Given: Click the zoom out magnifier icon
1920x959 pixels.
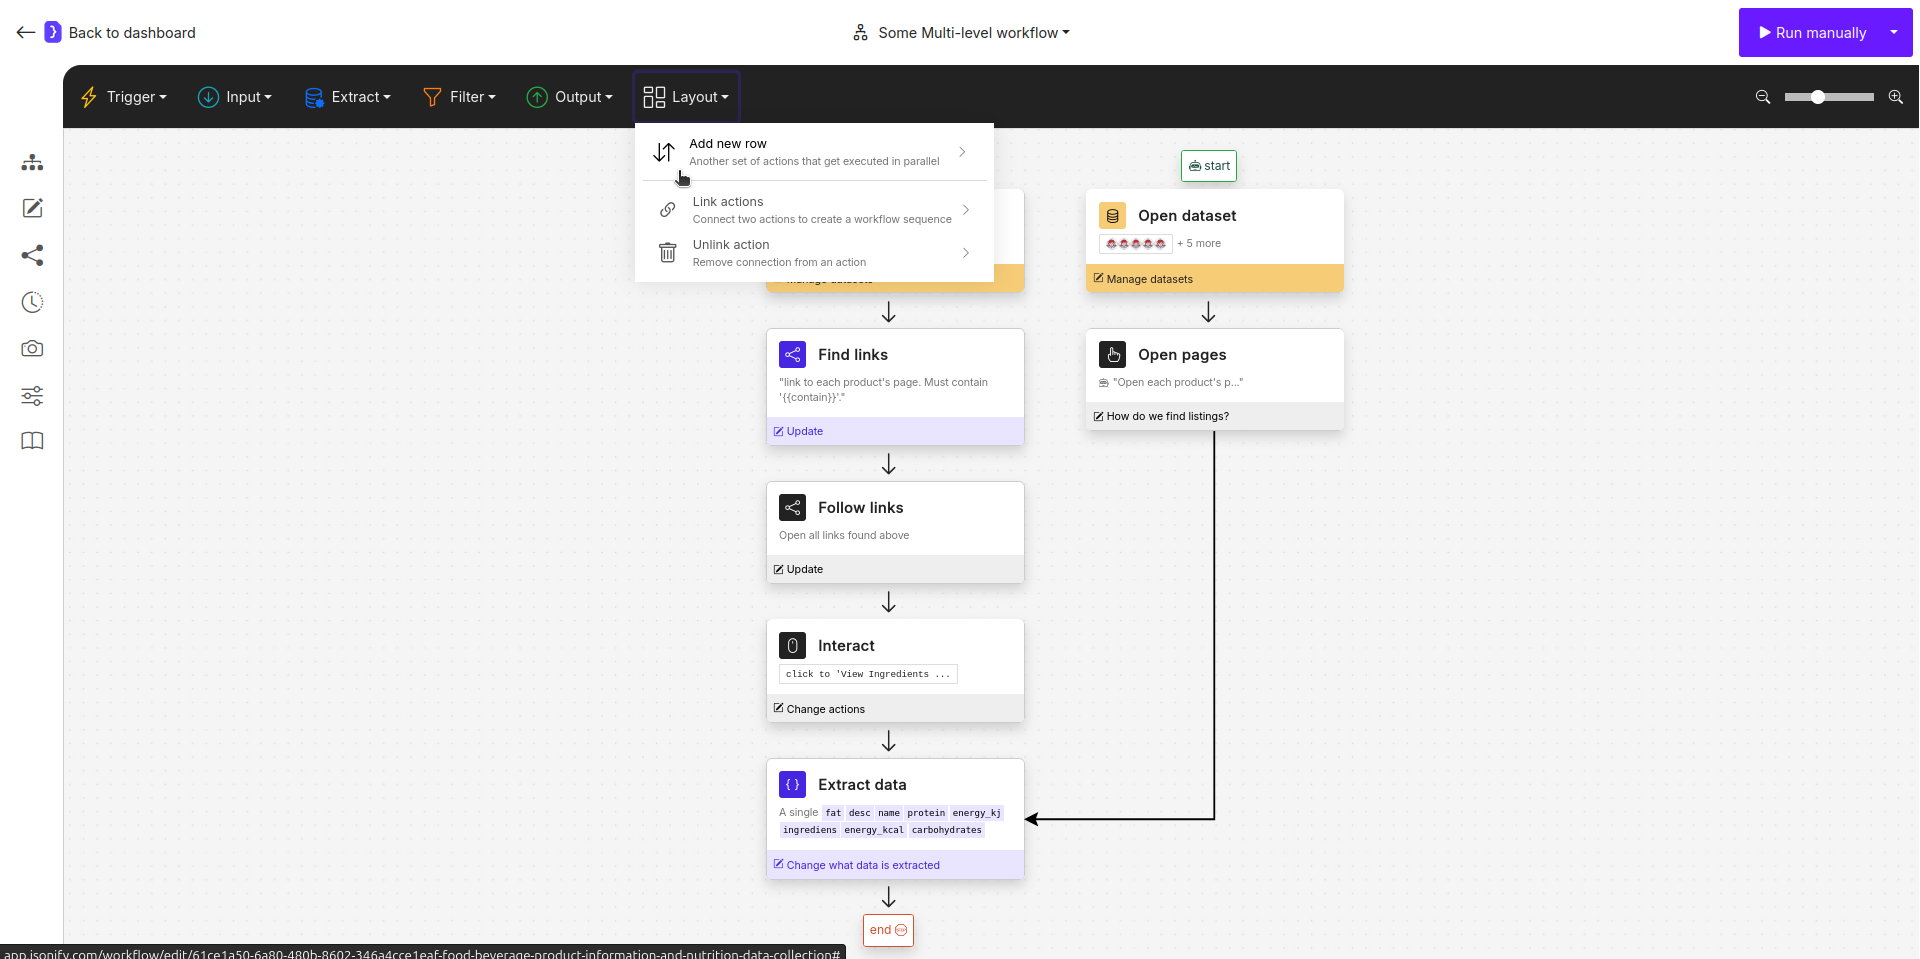Looking at the screenshot, I should 1762,97.
